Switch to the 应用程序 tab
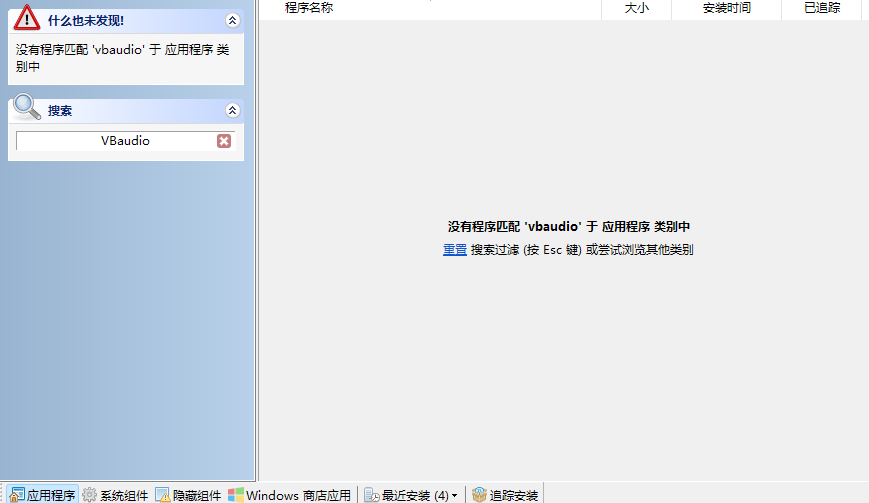The image size is (869, 503). [43, 495]
